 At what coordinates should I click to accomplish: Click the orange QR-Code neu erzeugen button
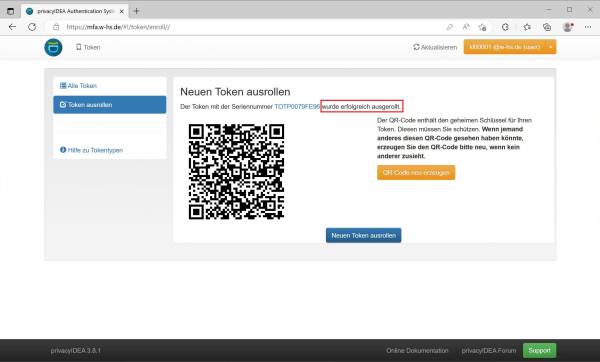pyautogui.click(x=416, y=173)
